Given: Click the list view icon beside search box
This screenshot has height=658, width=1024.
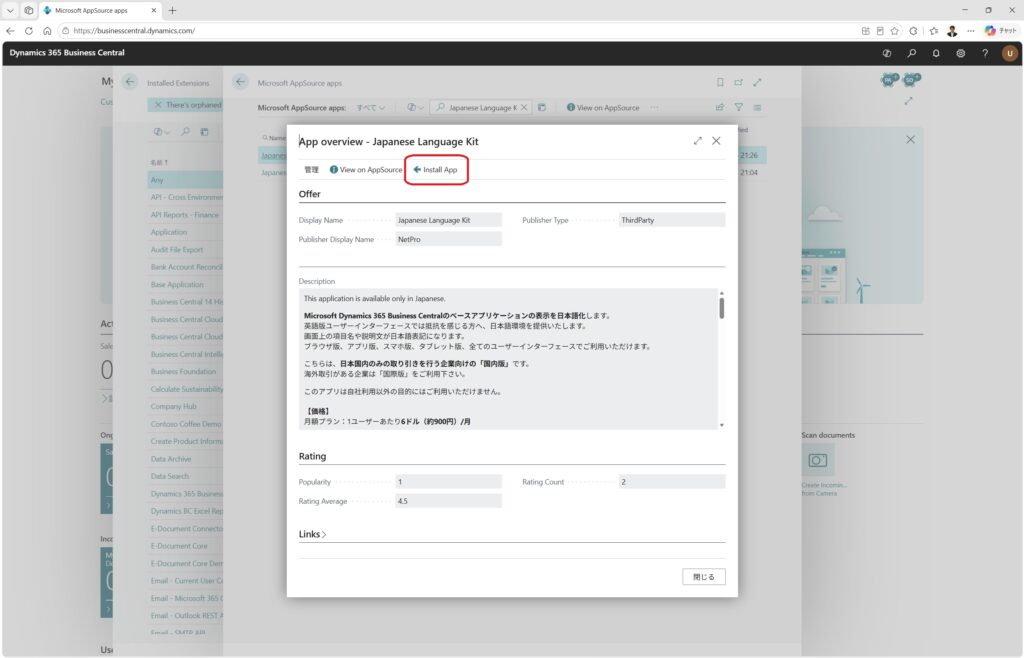Looking at the screenshot, I should point(541,108).
